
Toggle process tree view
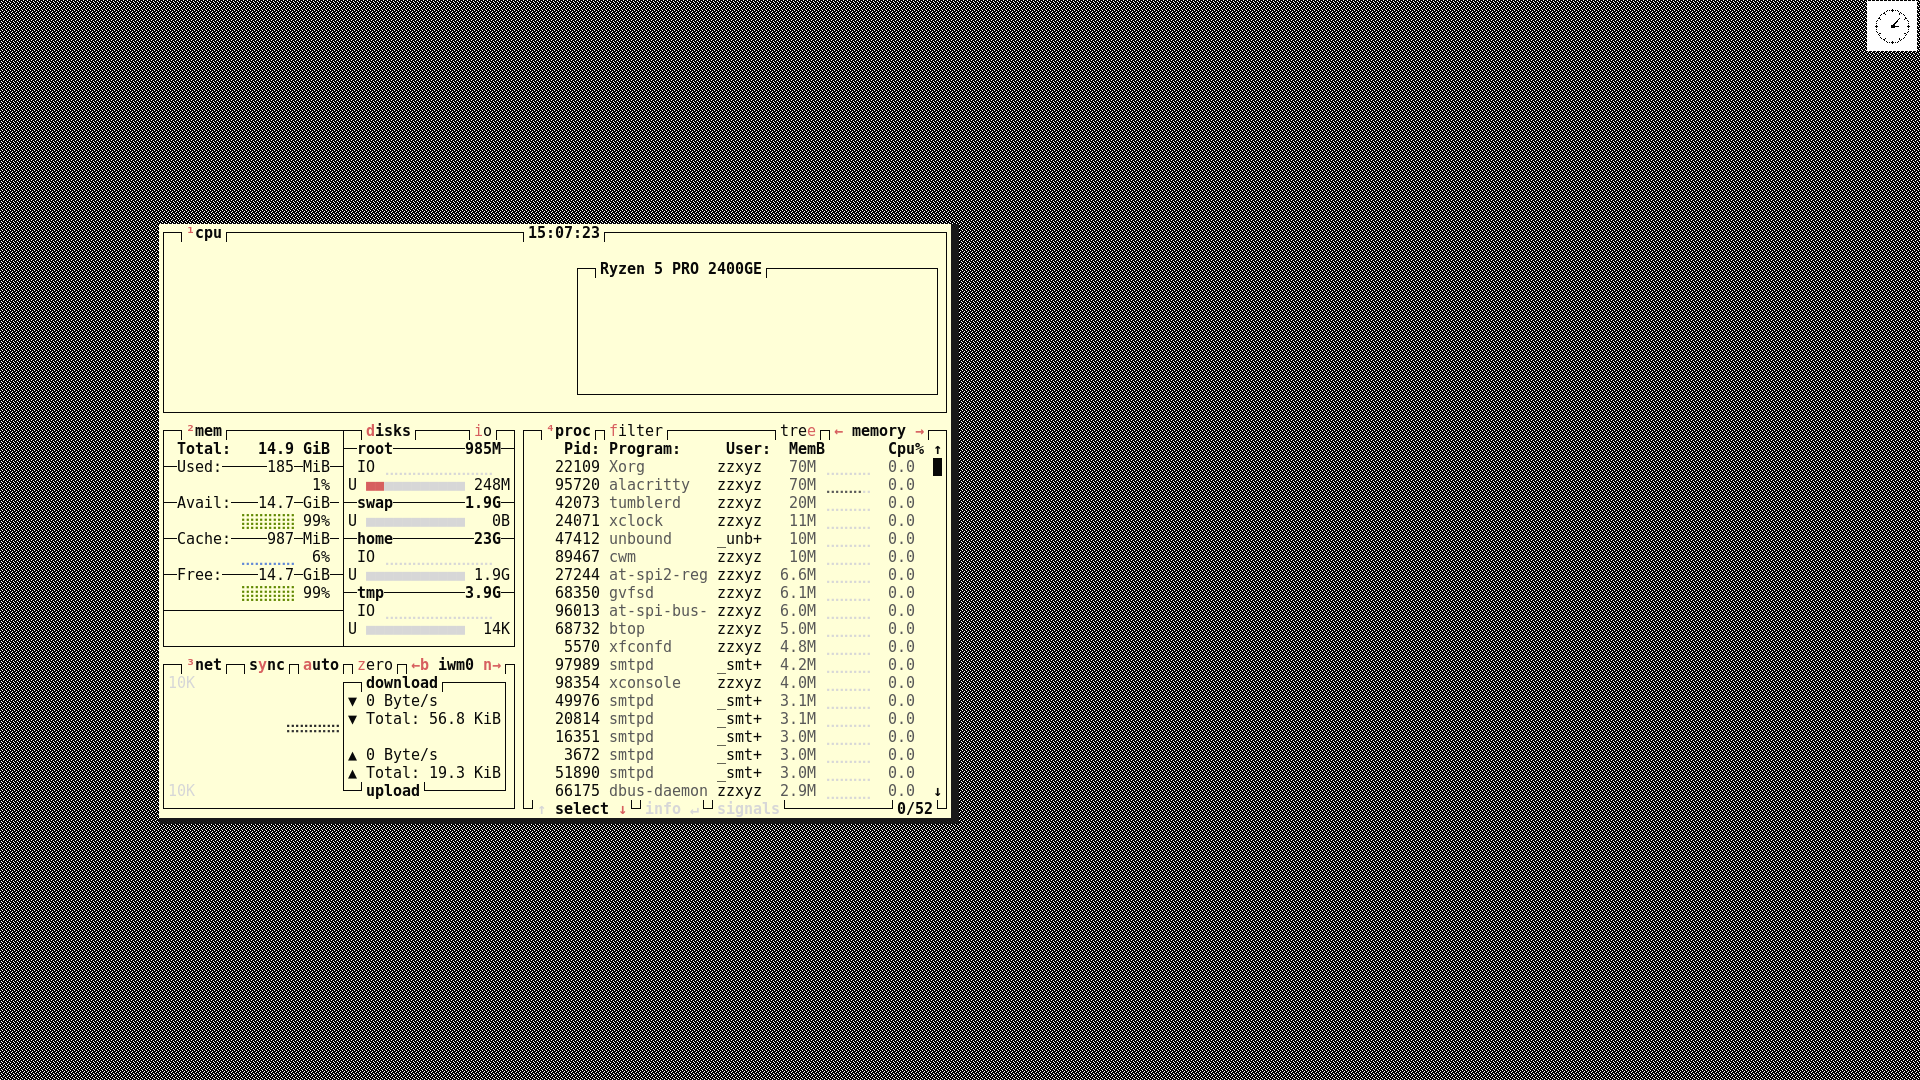click(798, 431)
